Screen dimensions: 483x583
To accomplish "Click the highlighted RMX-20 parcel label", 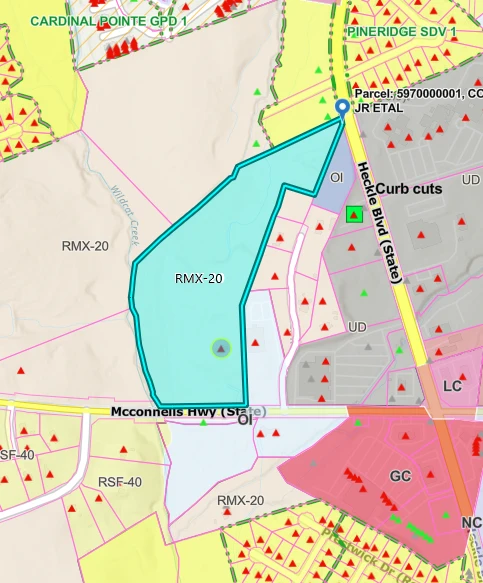I will pos(199,278).
